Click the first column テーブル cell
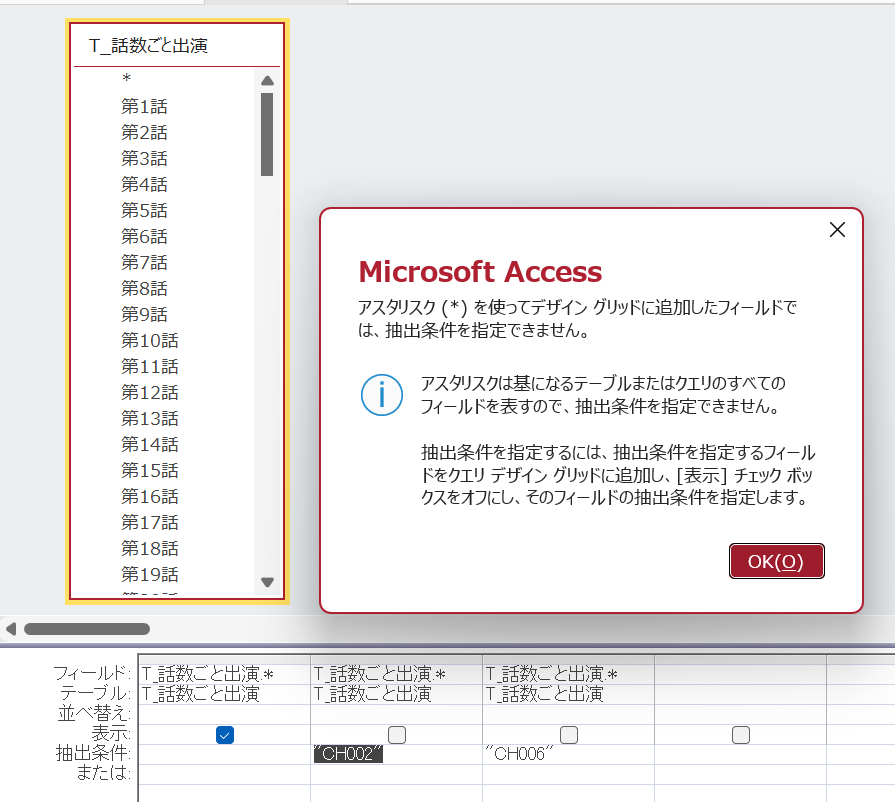 tap(224, 694)
